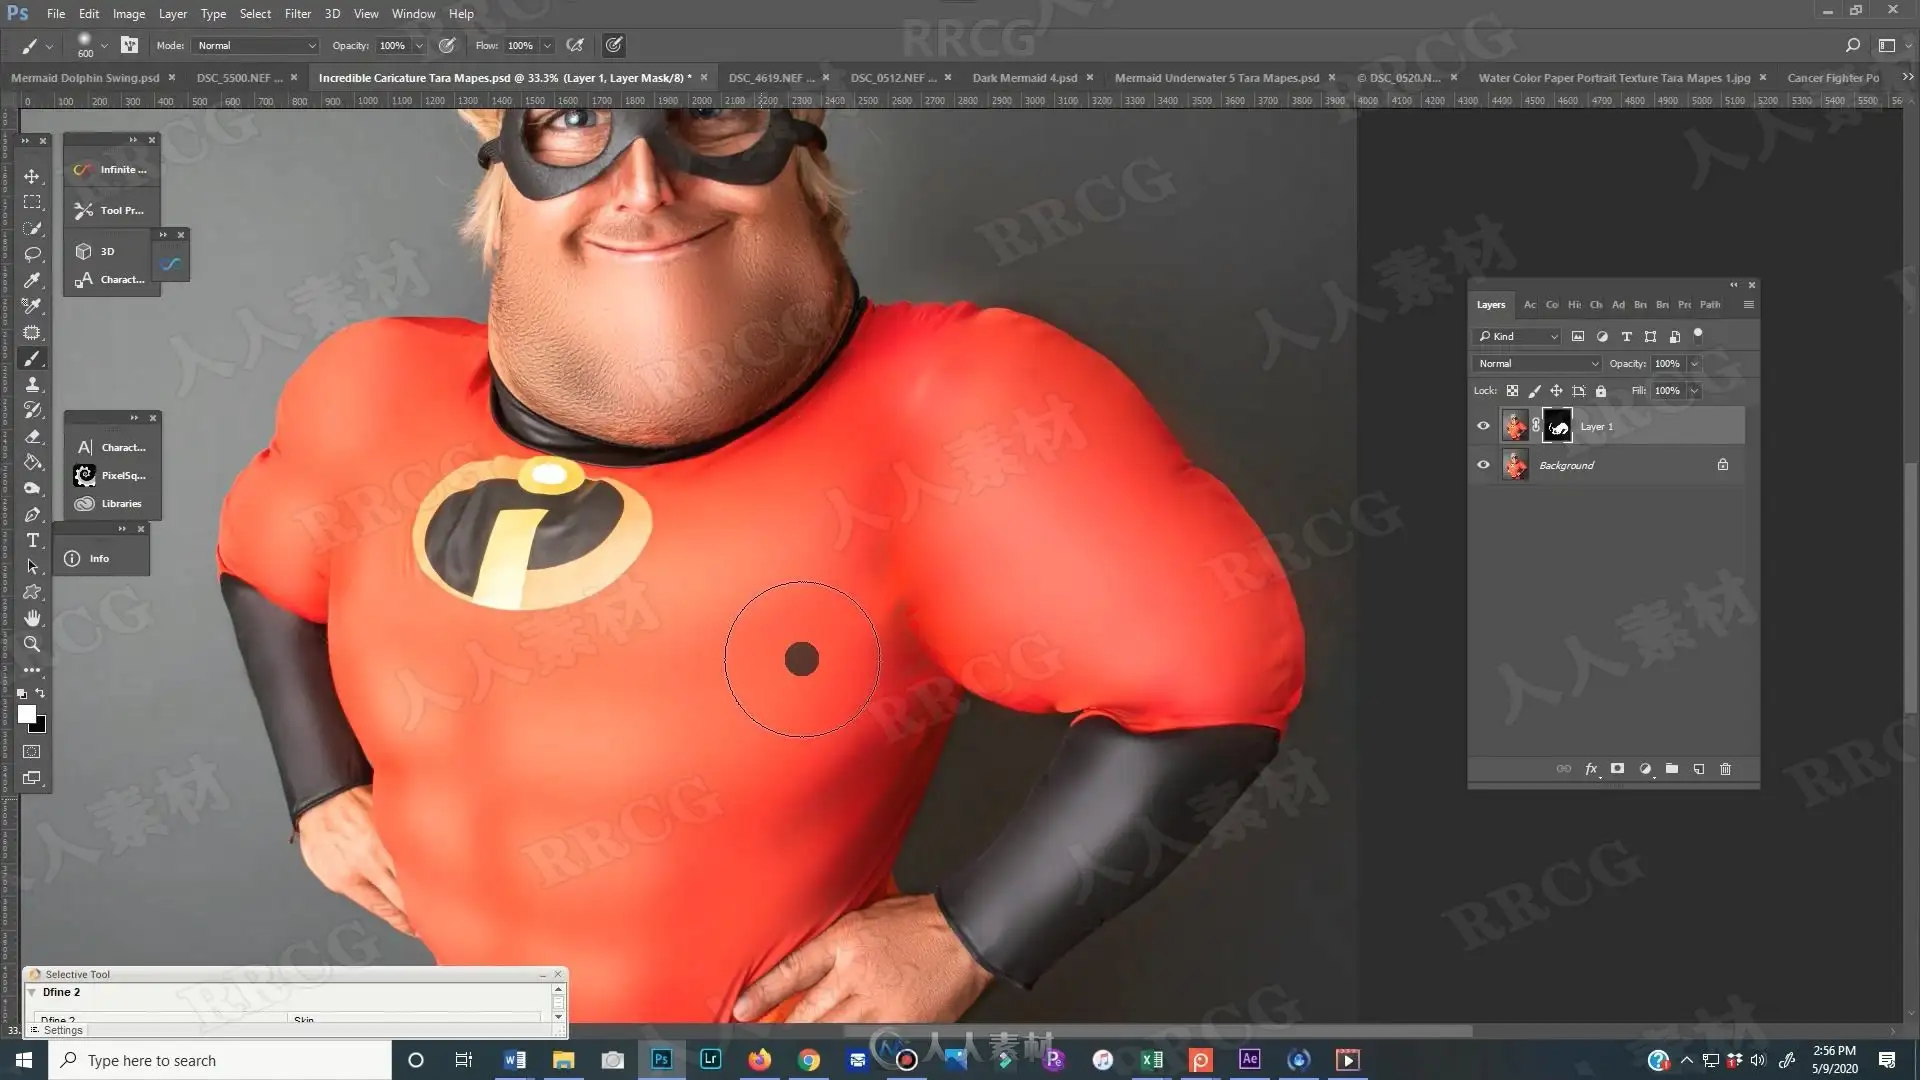Select the Rectangular Marquee tool

(x=32, y=202)
